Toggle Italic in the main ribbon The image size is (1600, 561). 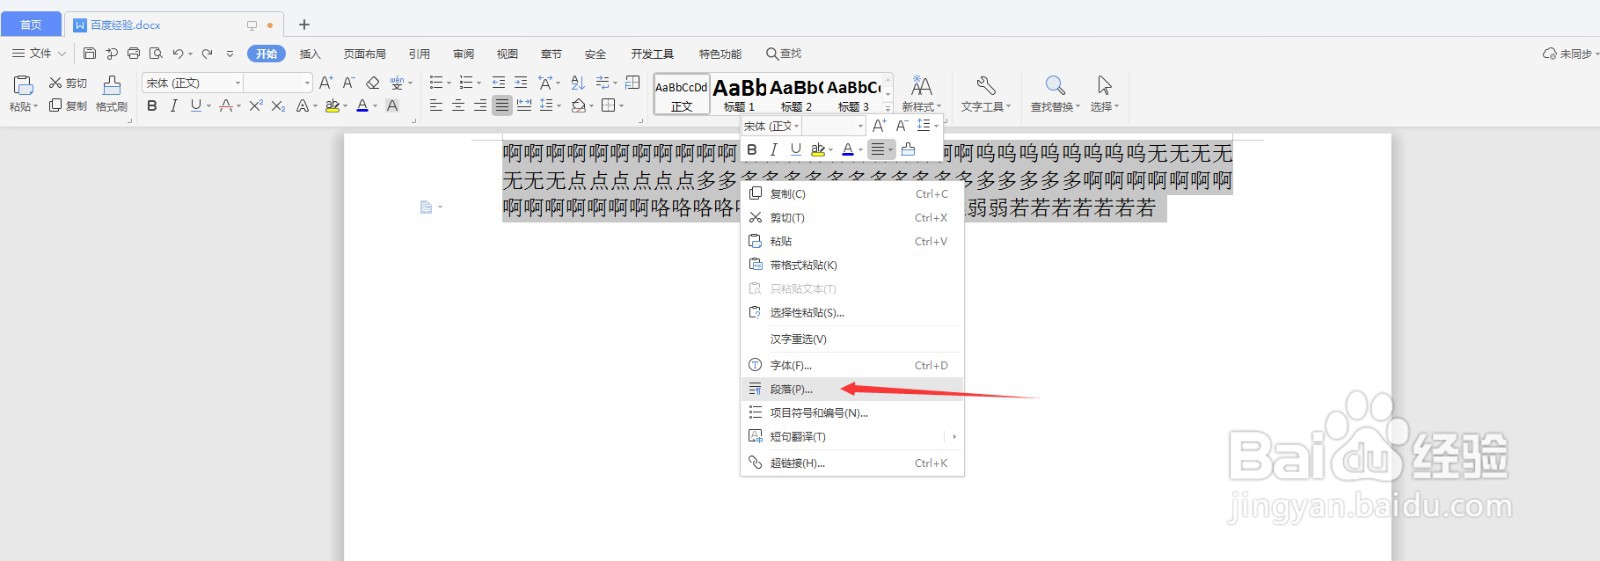point(174,105)
